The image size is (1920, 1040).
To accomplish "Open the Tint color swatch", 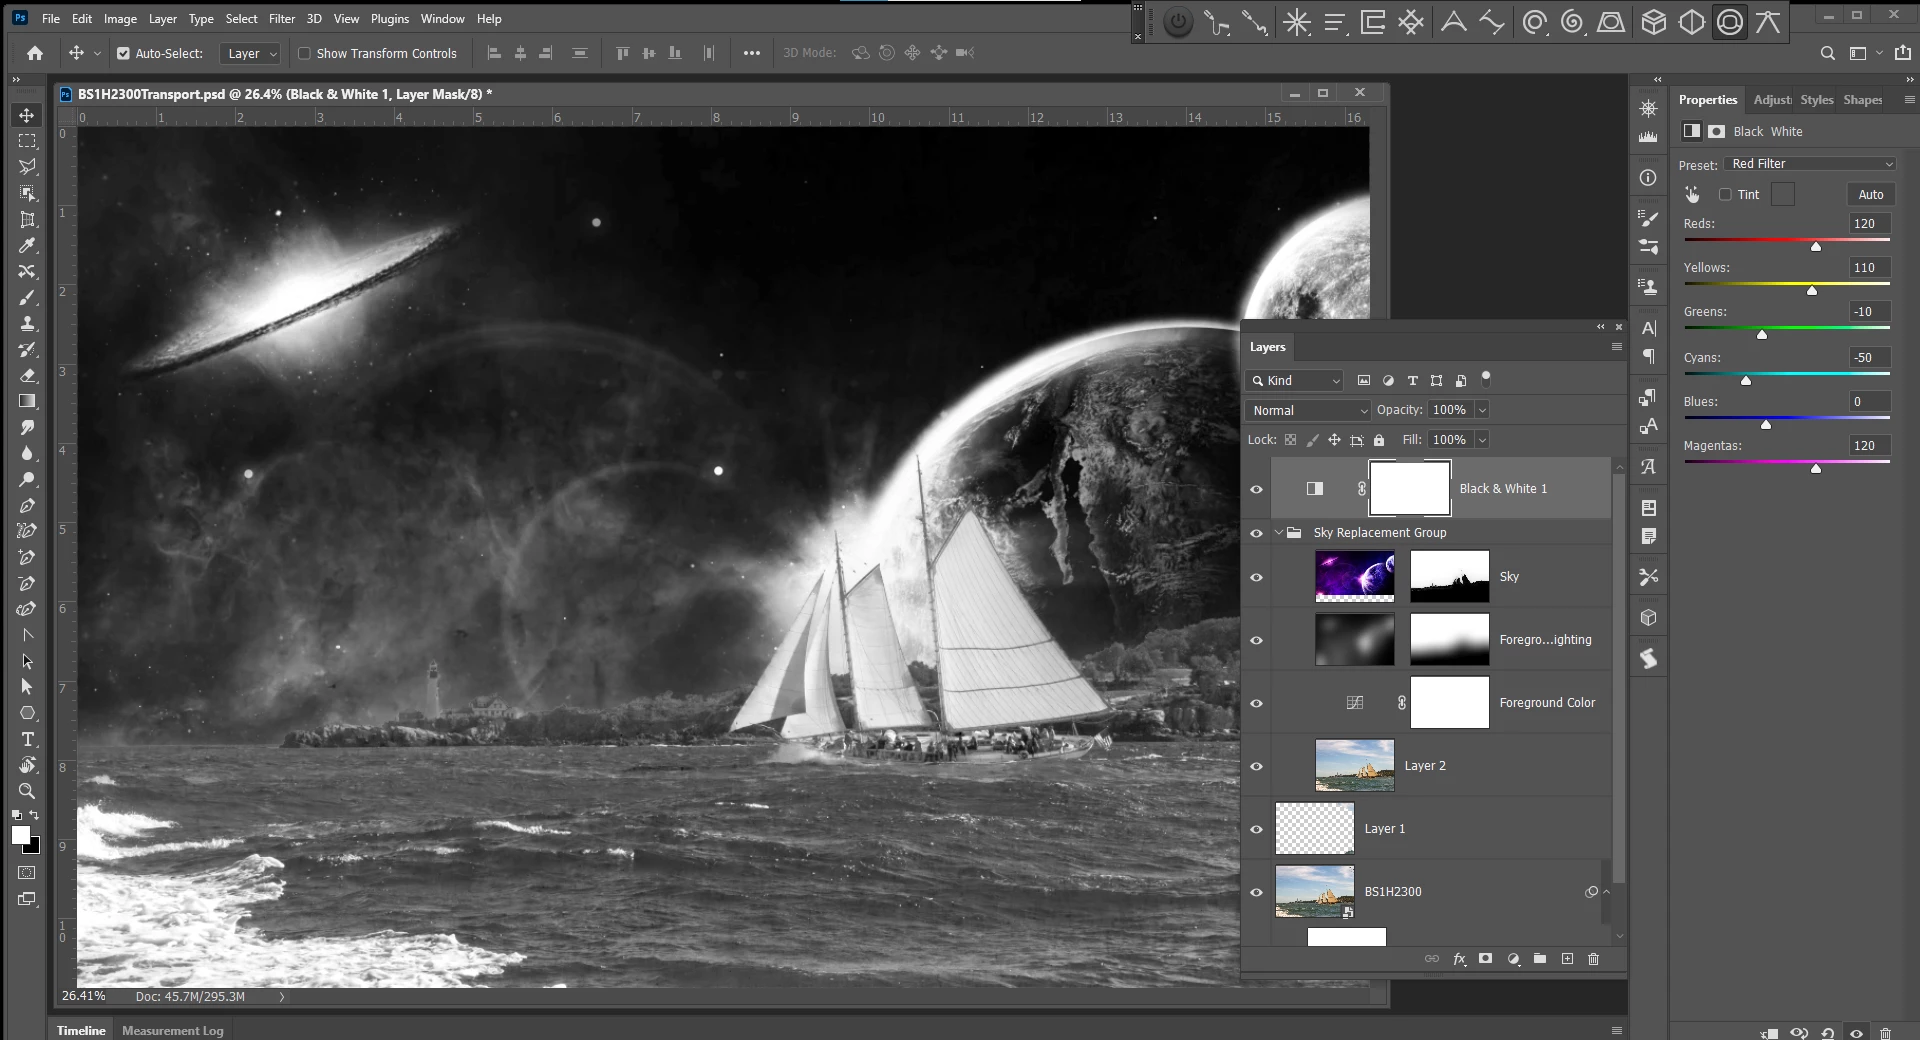I will click(1783, 195).
